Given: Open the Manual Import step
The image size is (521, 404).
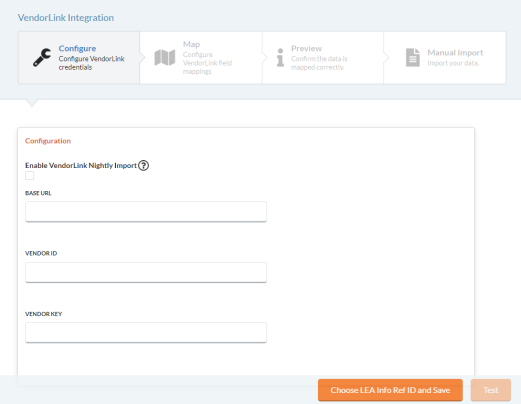Looking at the screenshot, I should [445, 58].
